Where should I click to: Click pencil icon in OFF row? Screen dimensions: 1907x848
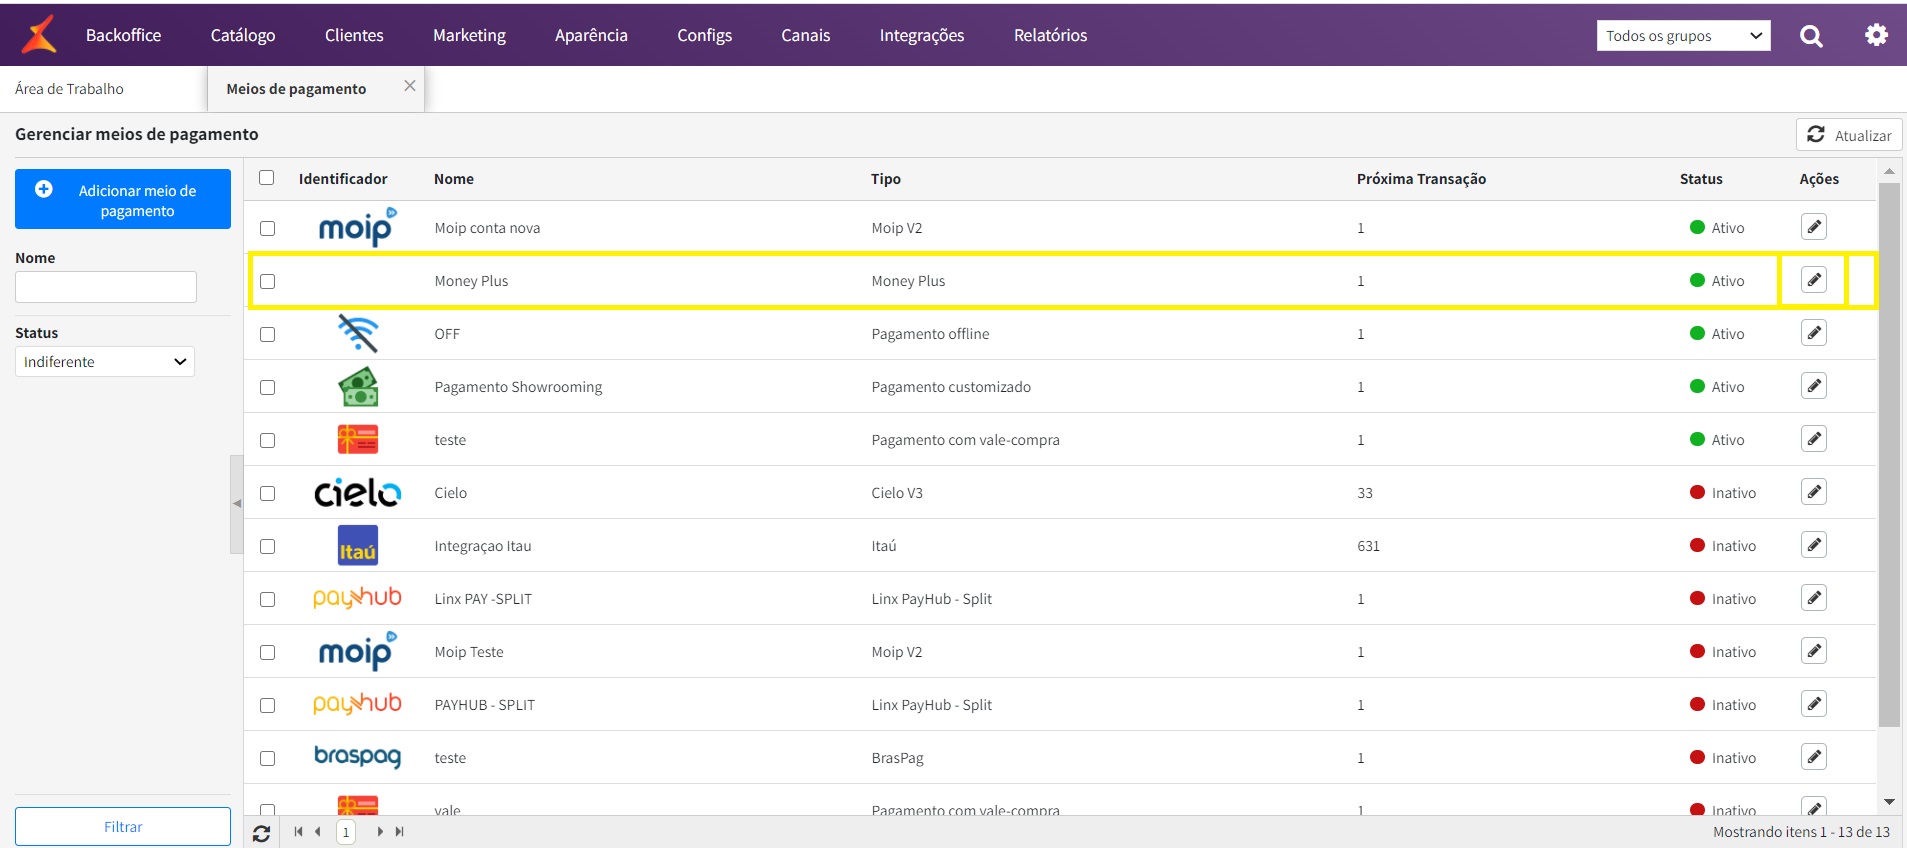click(x=1814, y=333)
